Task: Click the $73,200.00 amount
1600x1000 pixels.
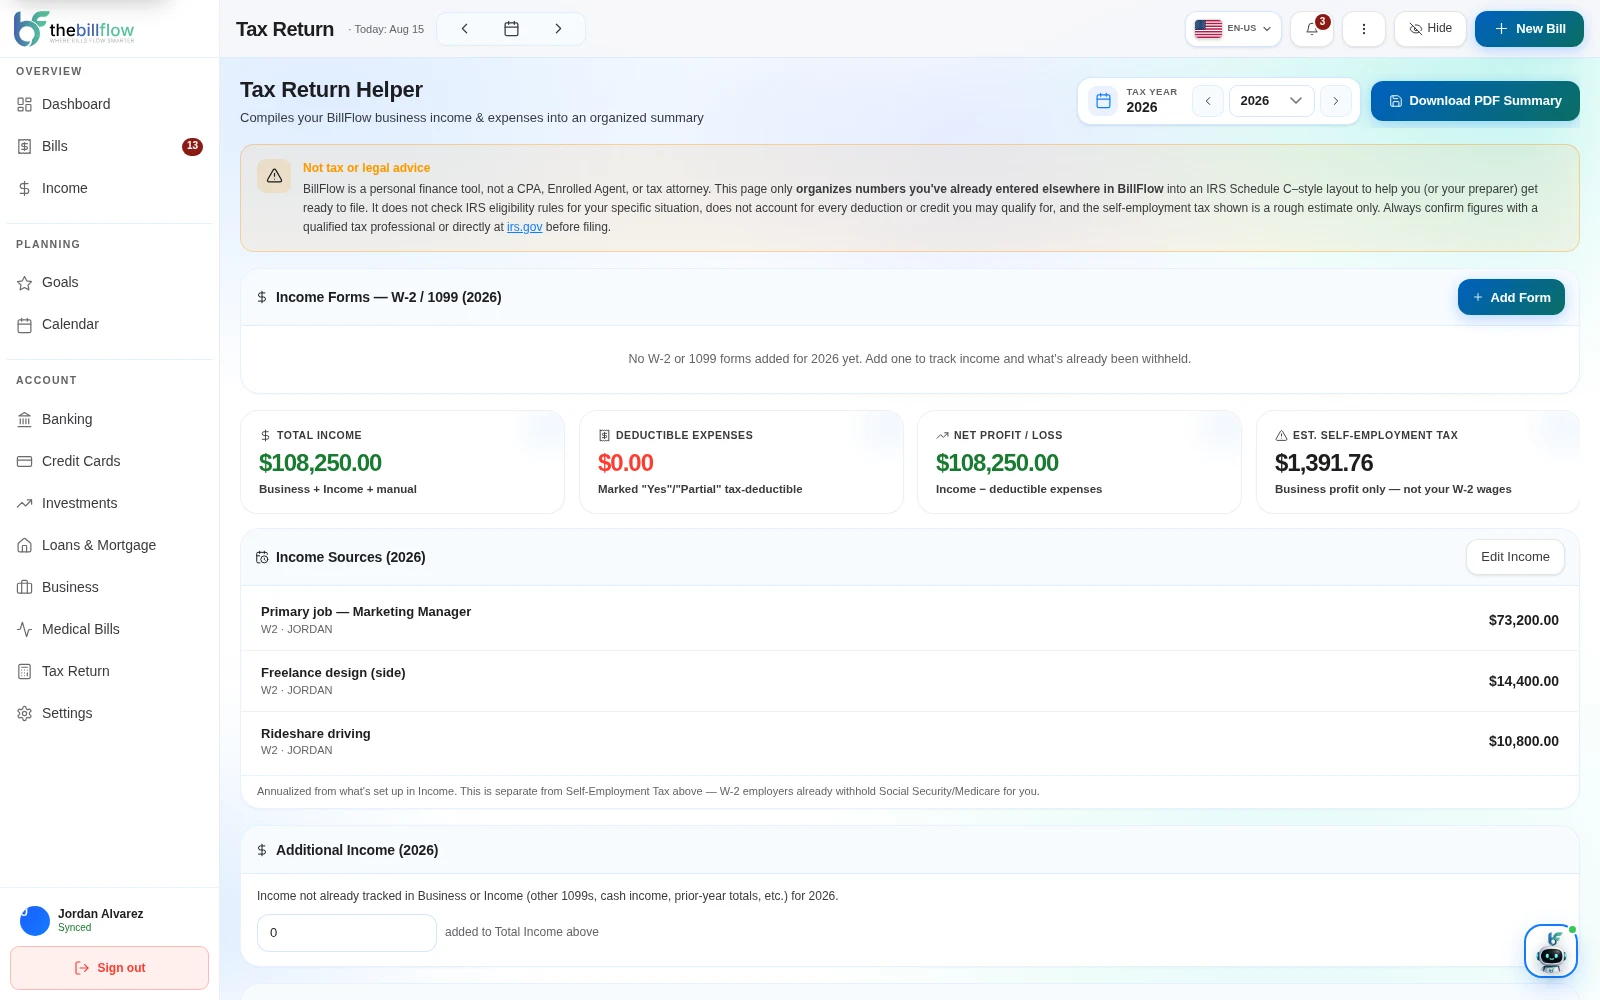Action: (1523, 620)
